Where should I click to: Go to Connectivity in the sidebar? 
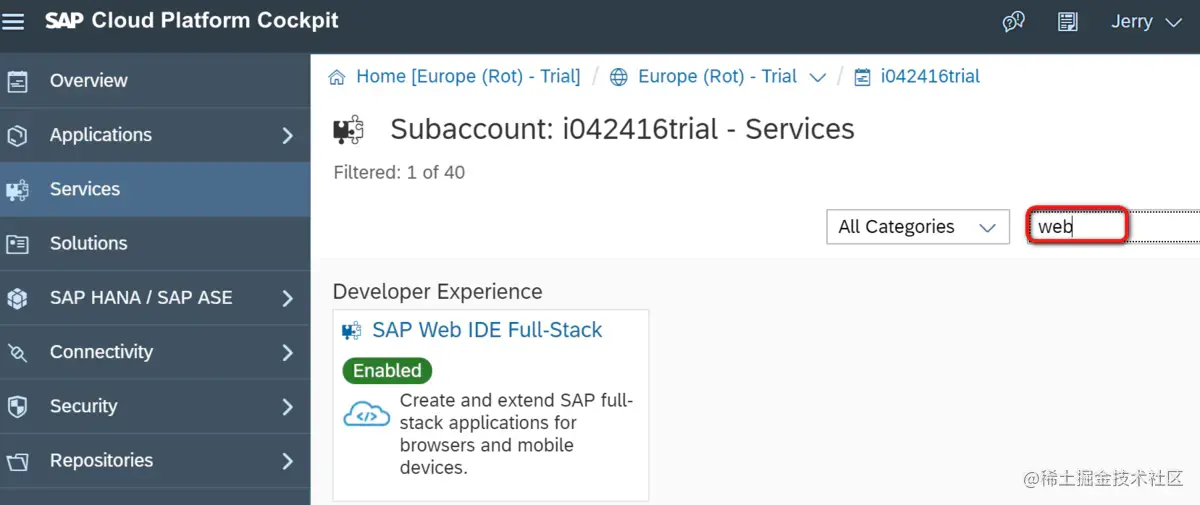point(101,352)
